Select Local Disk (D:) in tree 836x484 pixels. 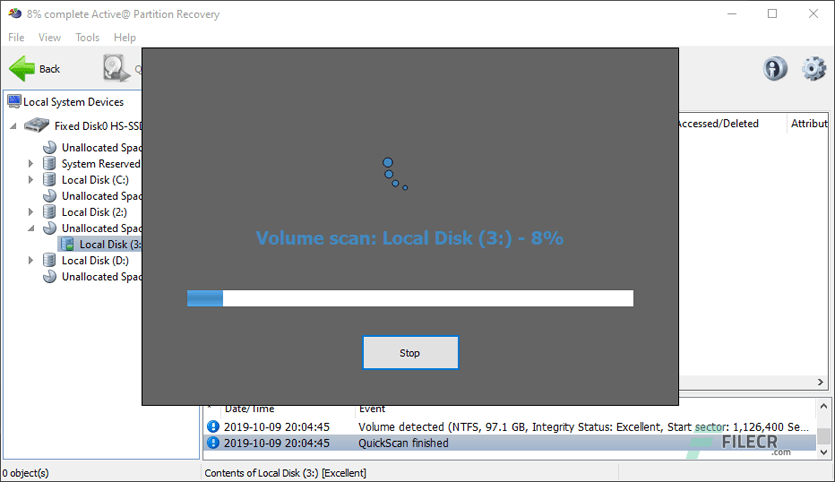pos(95,260)
